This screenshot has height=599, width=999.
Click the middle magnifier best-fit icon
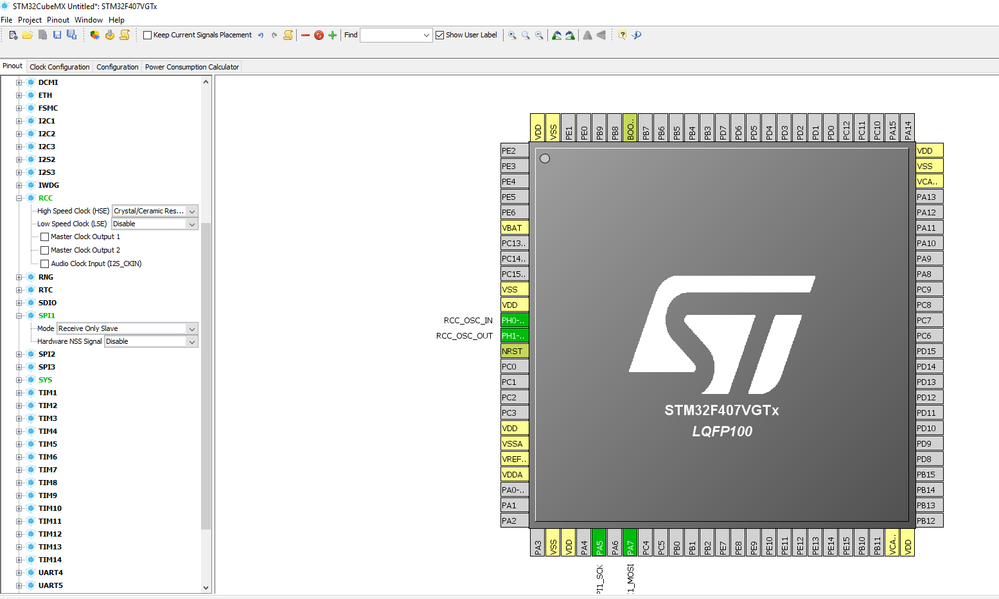click(x=526, y=35)
